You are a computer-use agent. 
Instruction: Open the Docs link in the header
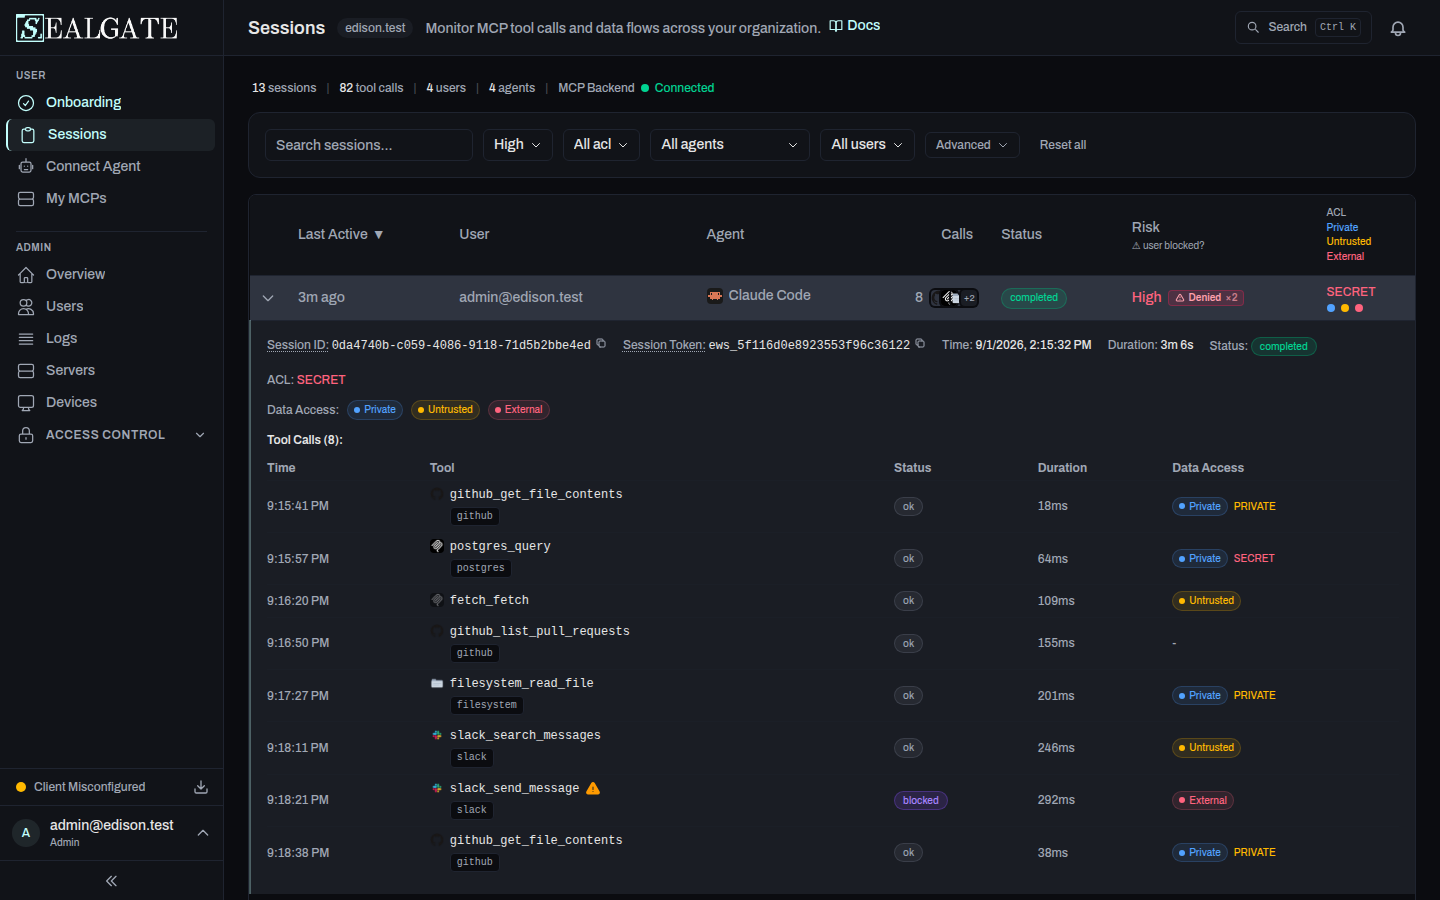coord(855,26)
